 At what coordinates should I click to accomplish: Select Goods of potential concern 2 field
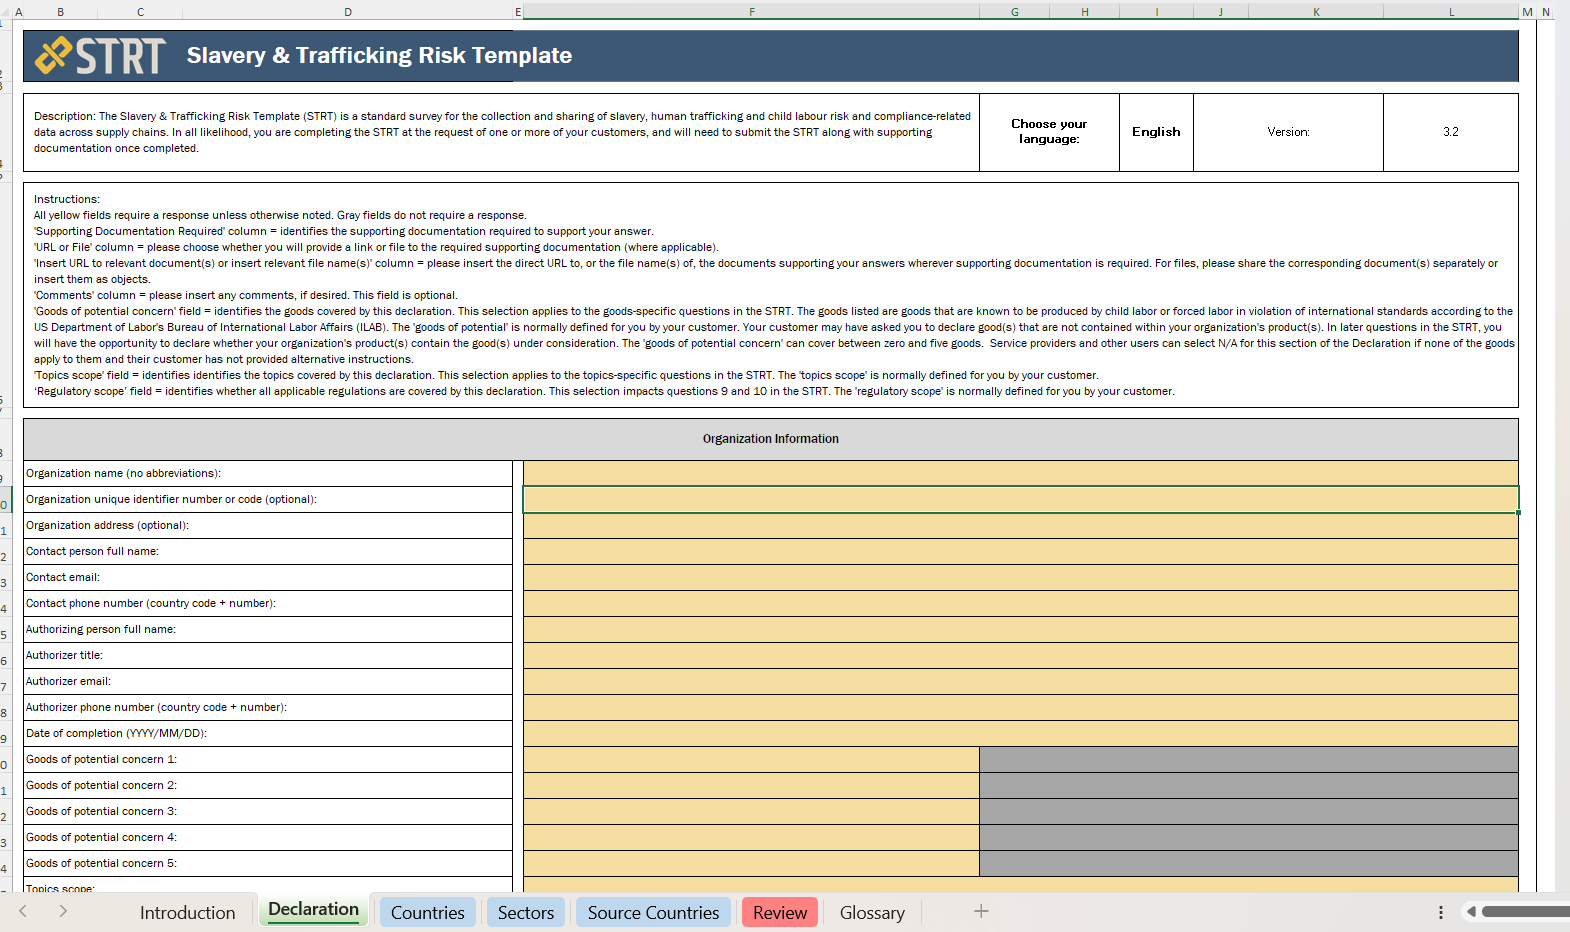[751, 786]
